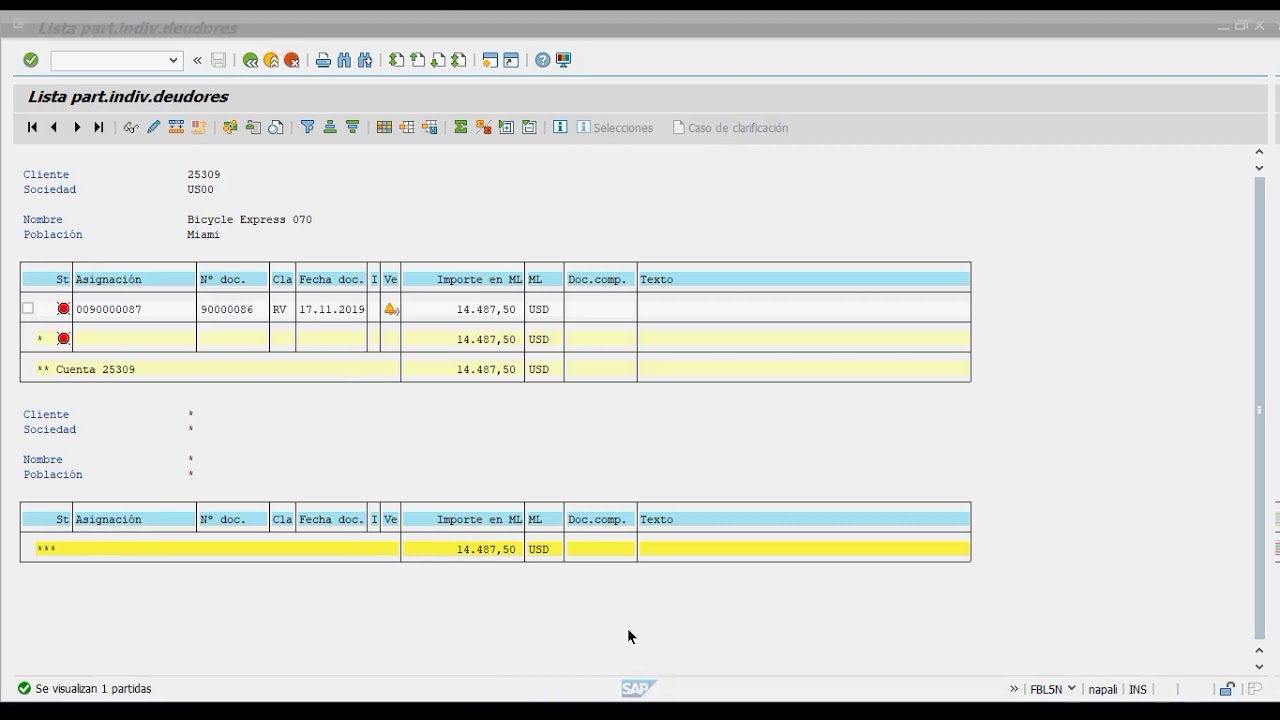
Task: Click the Miami city value
Action: click(x=204, y=234)
